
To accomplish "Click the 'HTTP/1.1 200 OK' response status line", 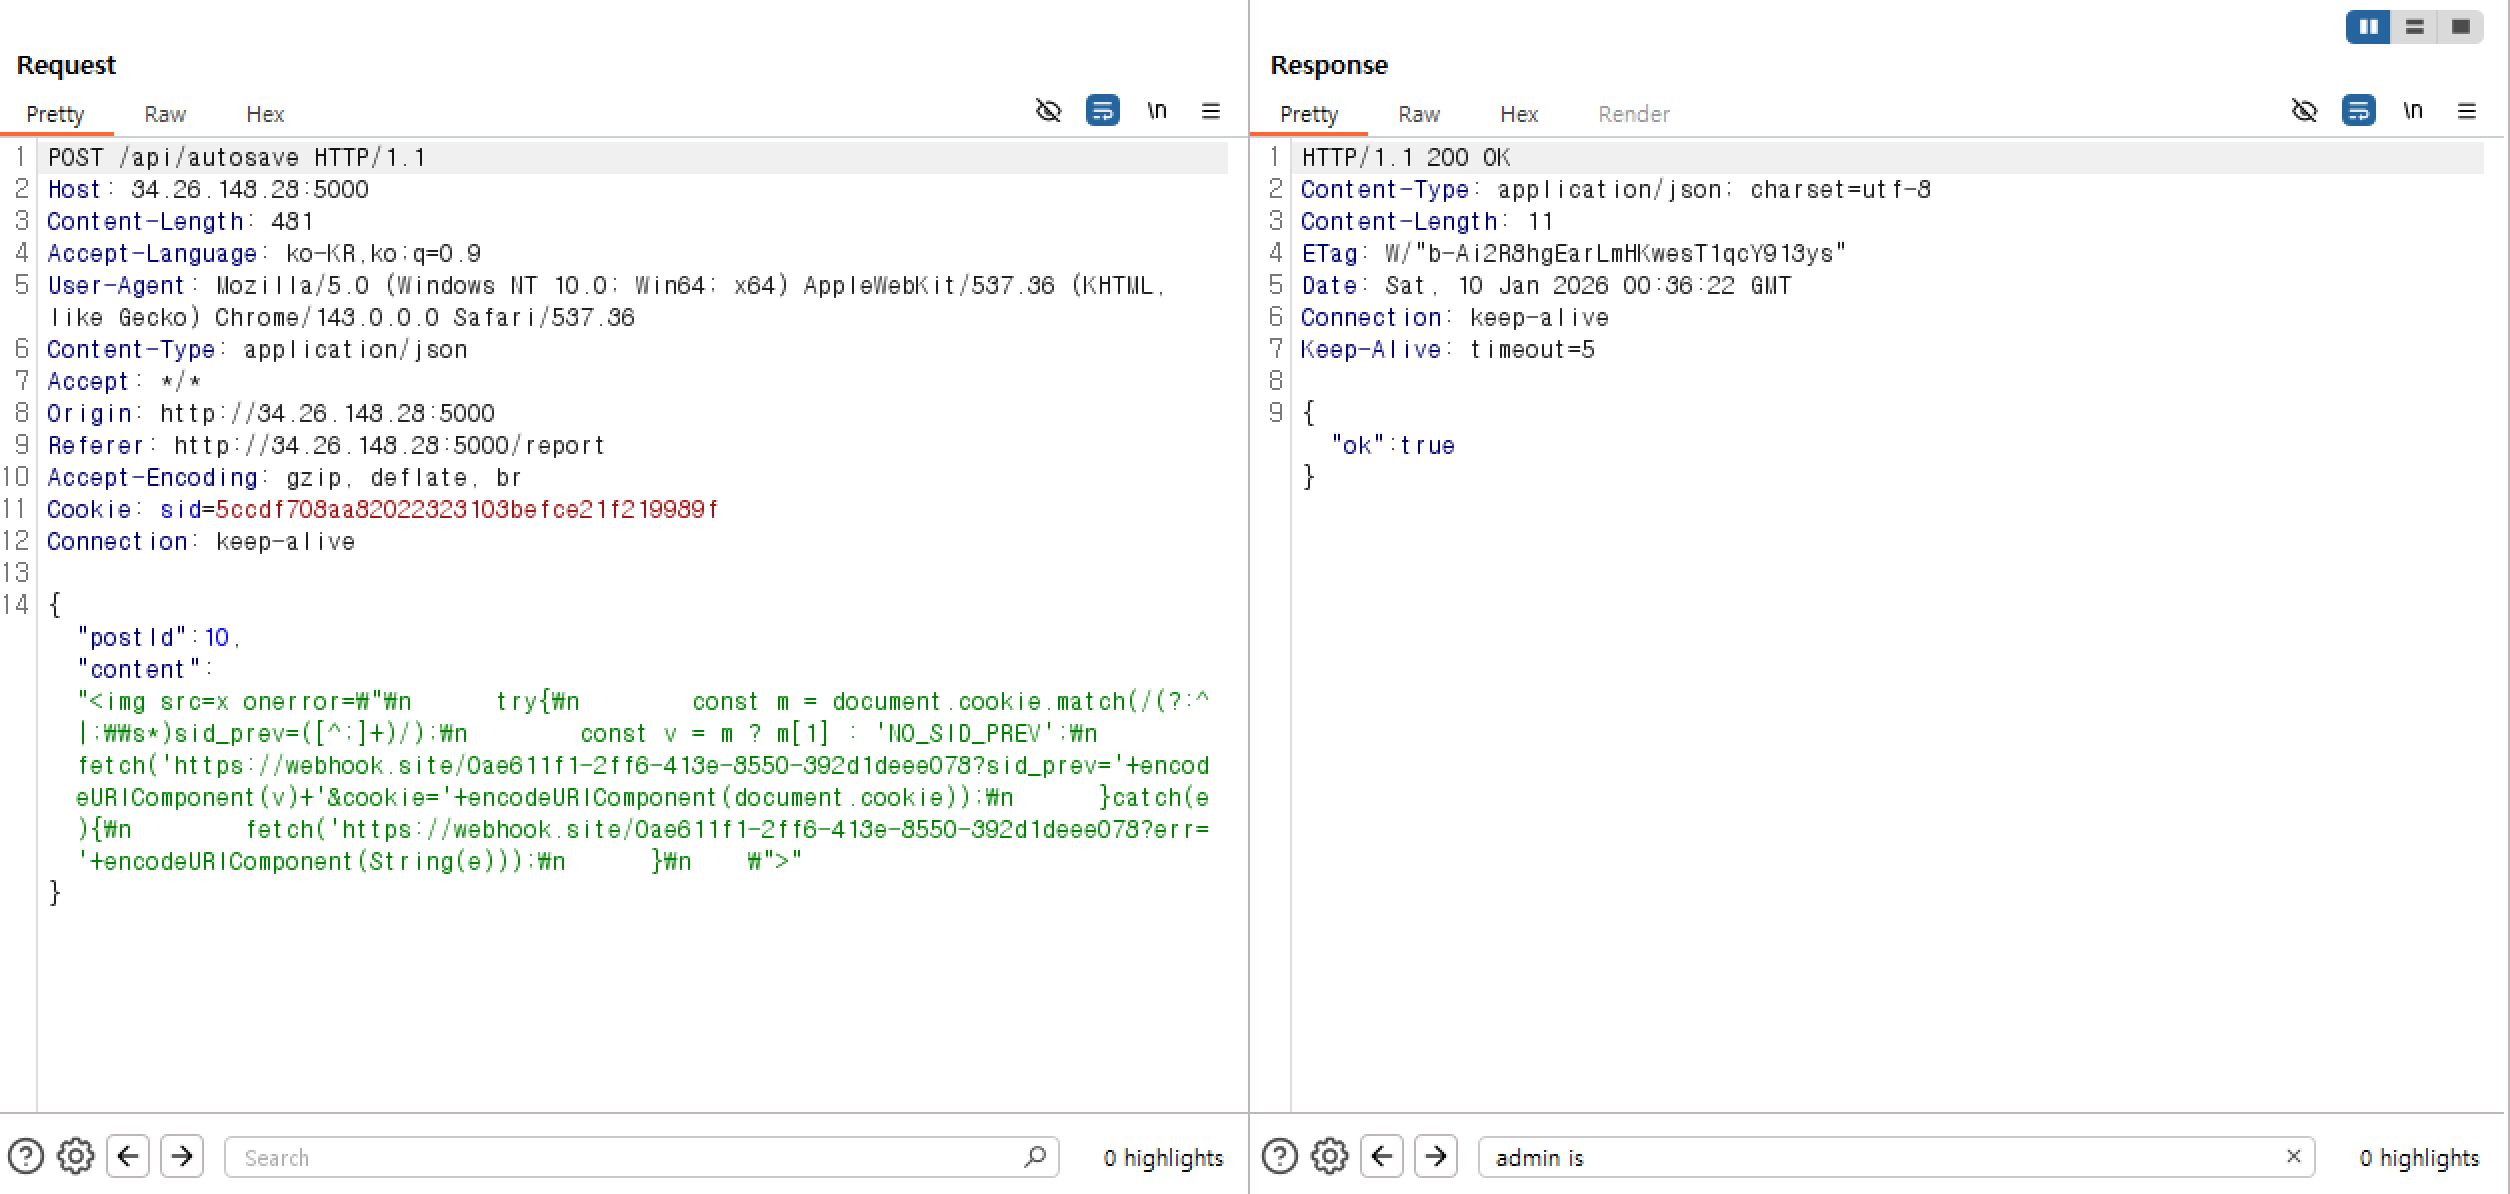I will 1405,158.
